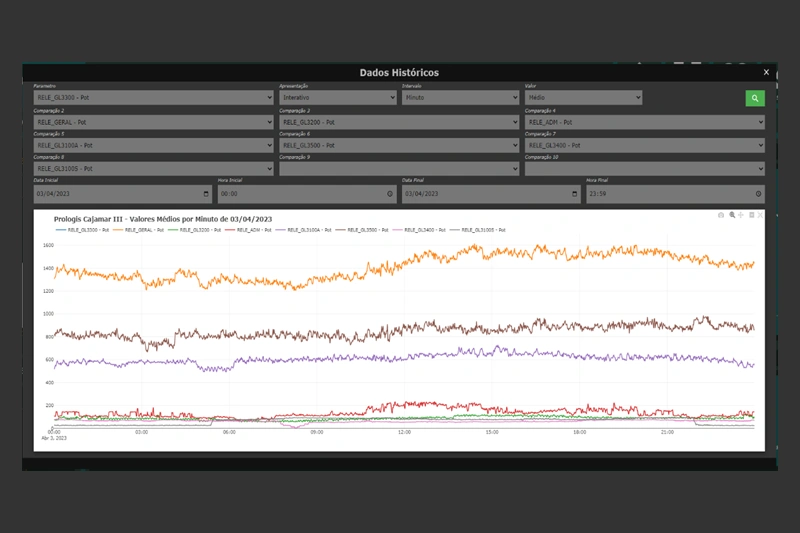Select the magnifier zoom tool on chart

732,215
